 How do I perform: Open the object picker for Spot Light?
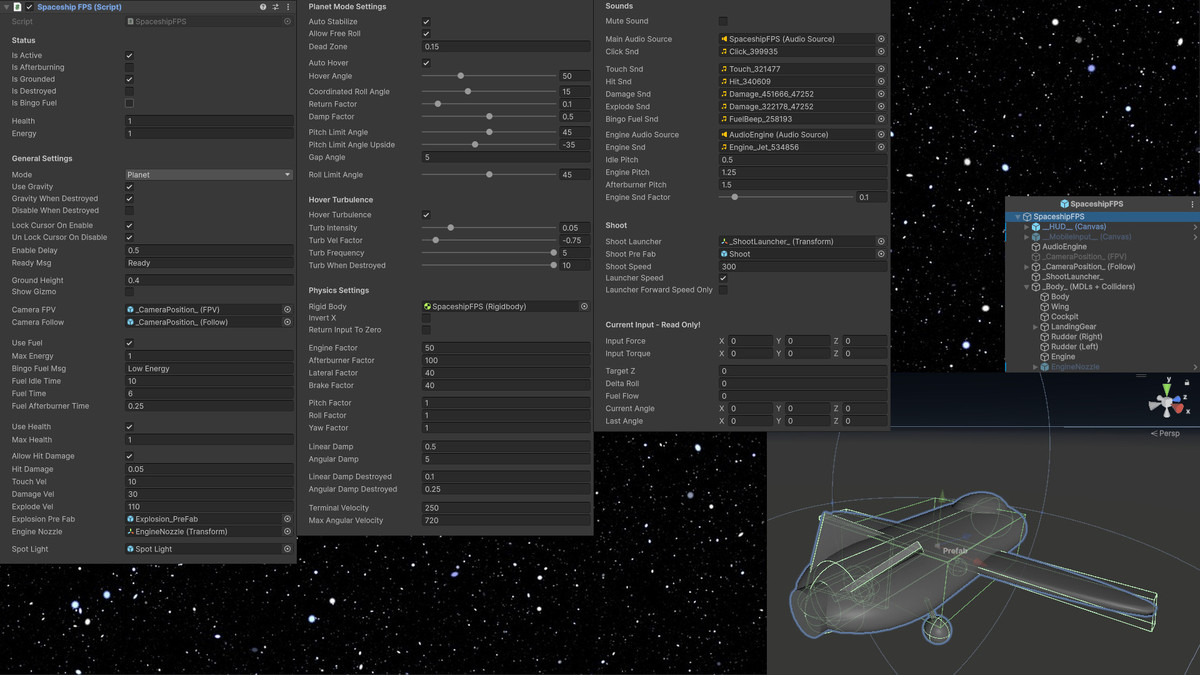pyautogui.click(x=288, y=548)
